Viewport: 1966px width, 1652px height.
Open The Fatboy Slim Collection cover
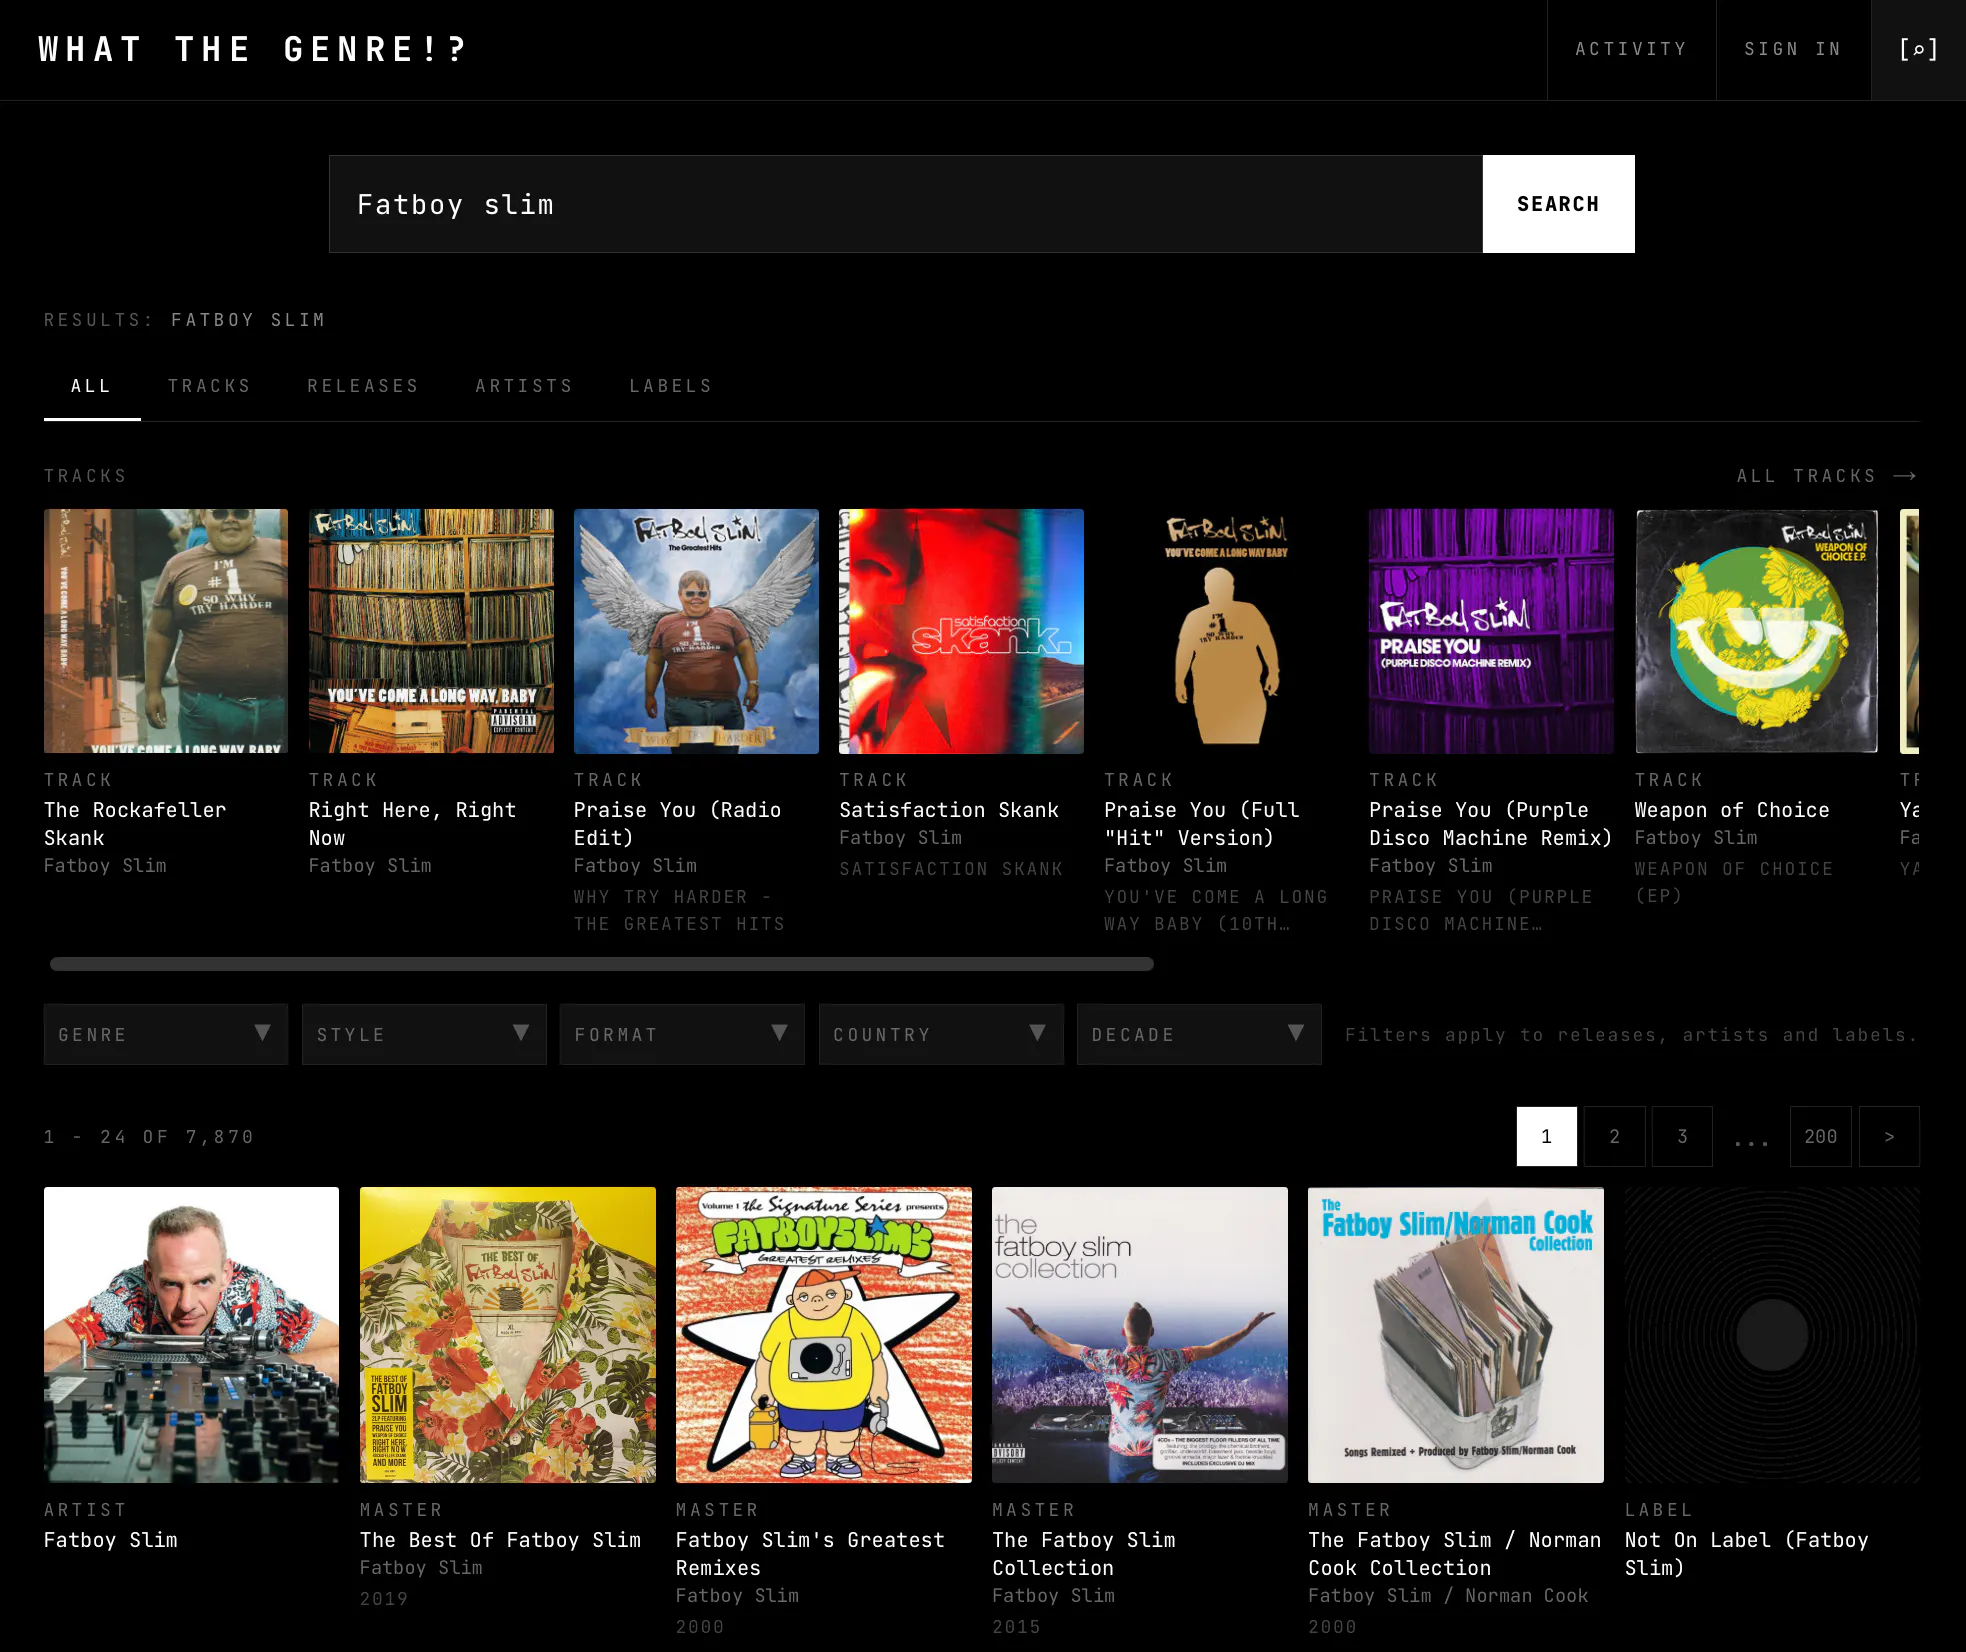click(x=1140, y=1335)
